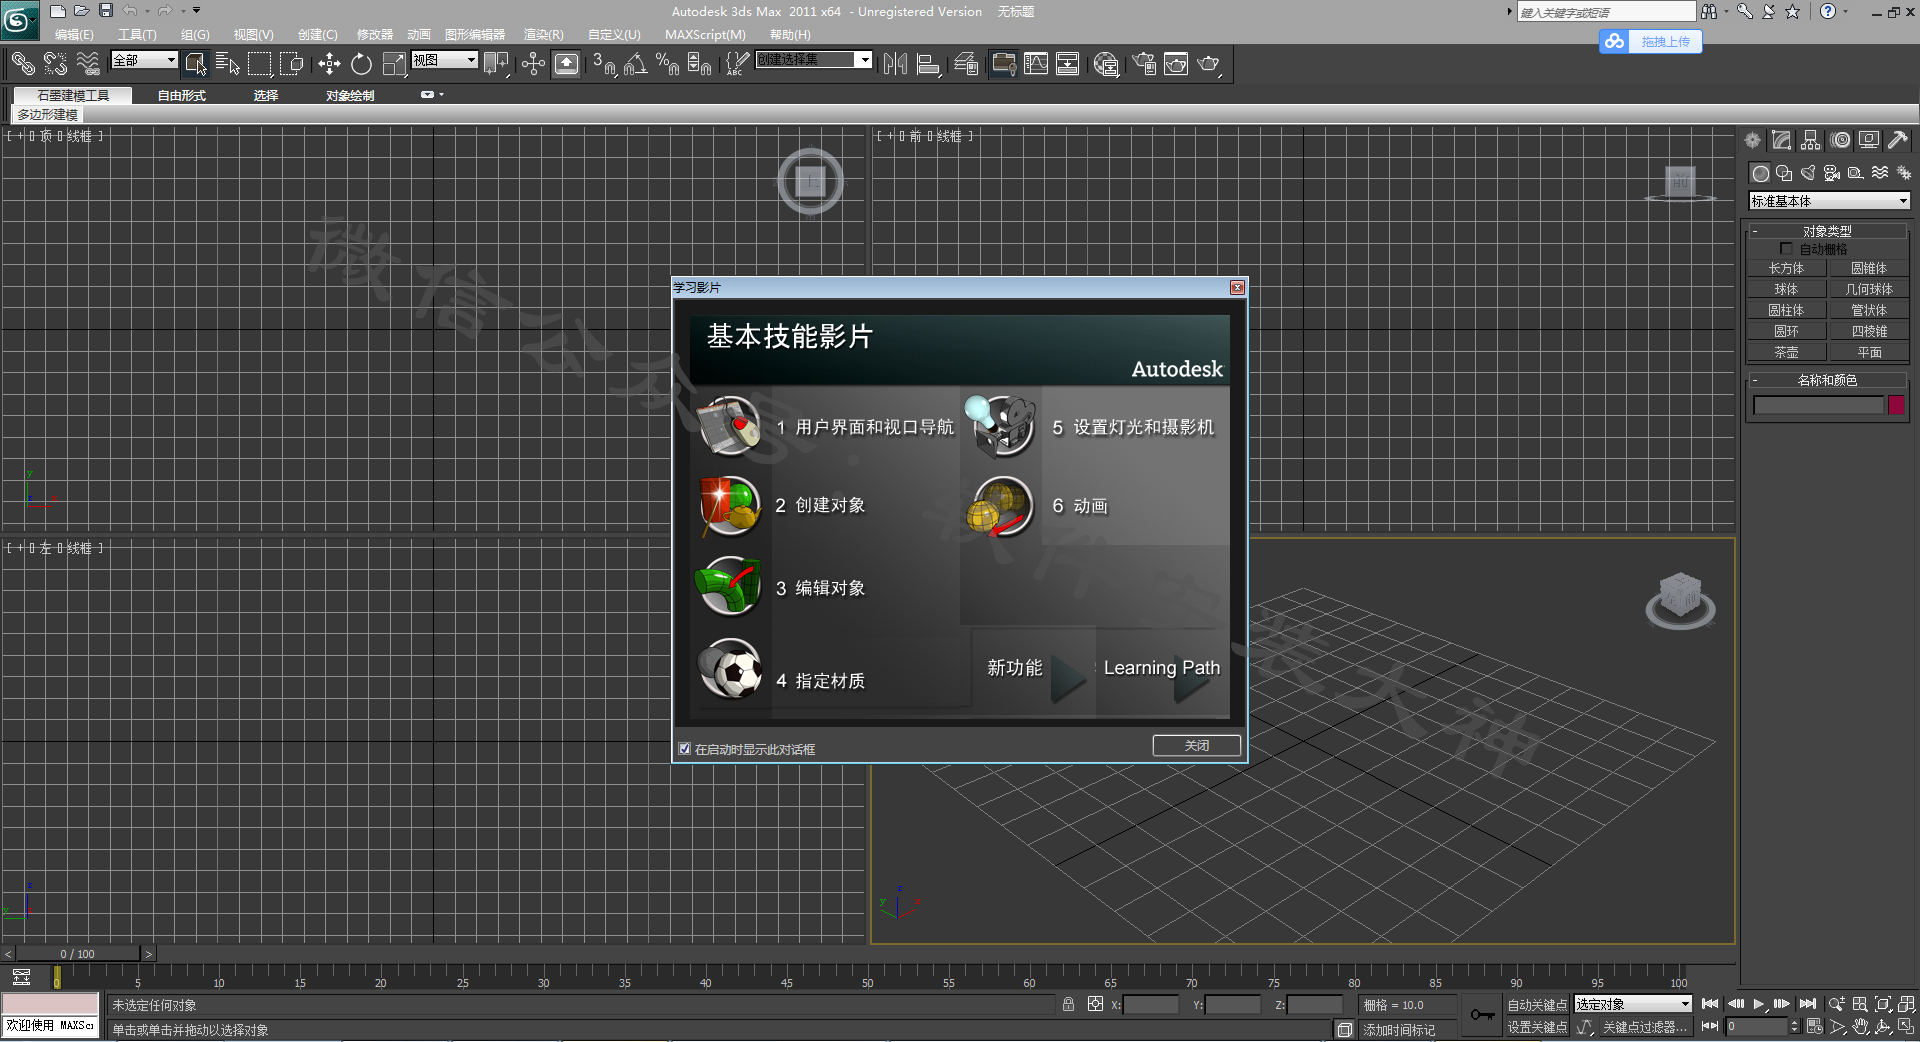Expand the ribbon minimize options arrow
This screenshot has width=1920, height=1042.
(441, 95)
